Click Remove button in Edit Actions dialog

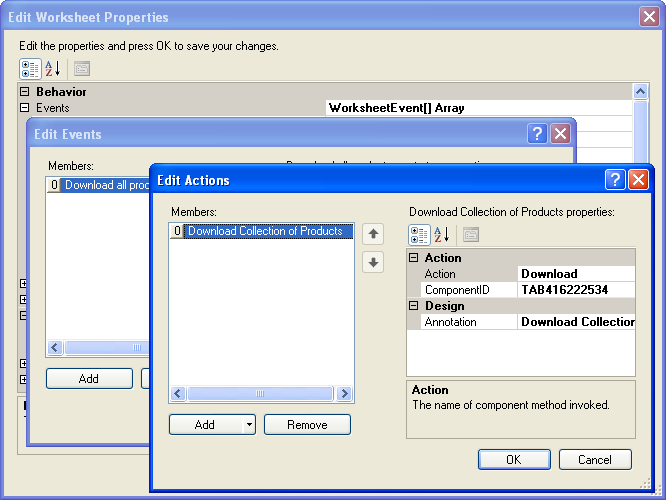point(308,424)
